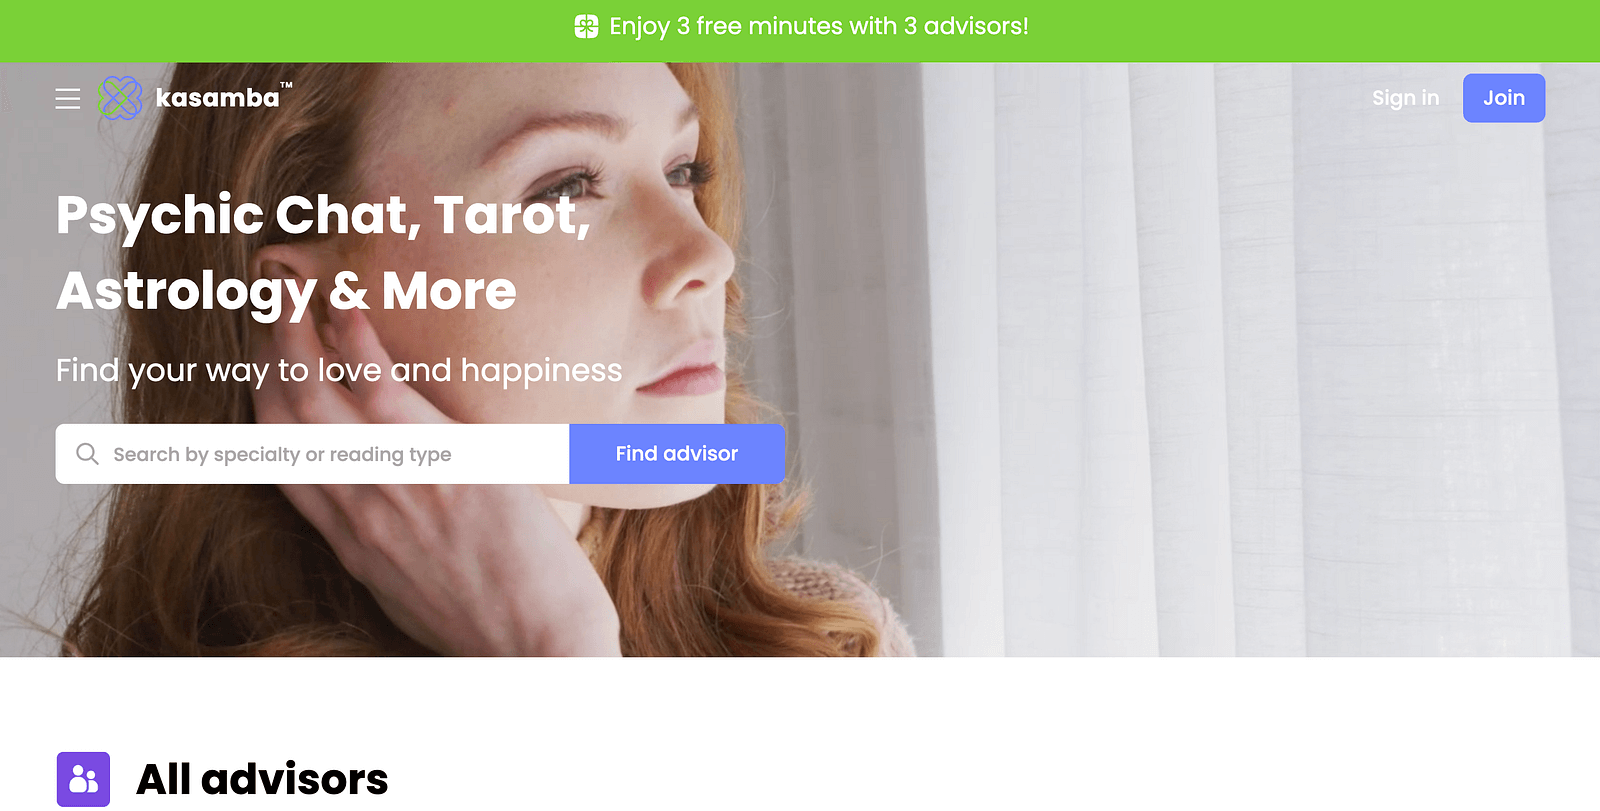
Task: Click the kasamba brand name text
Action: (x=217, y=98)
